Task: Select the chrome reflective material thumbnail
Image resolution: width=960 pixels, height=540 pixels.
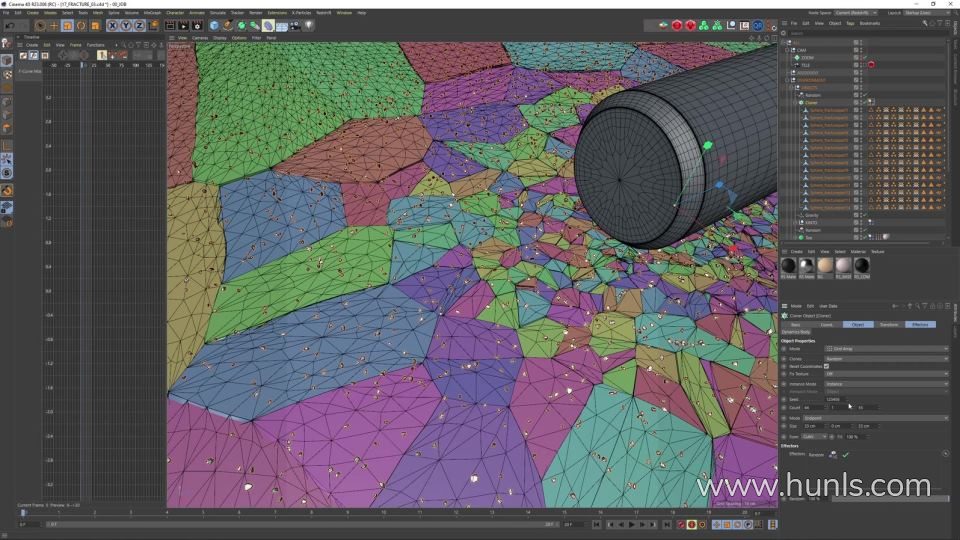Action: [807, 265]
